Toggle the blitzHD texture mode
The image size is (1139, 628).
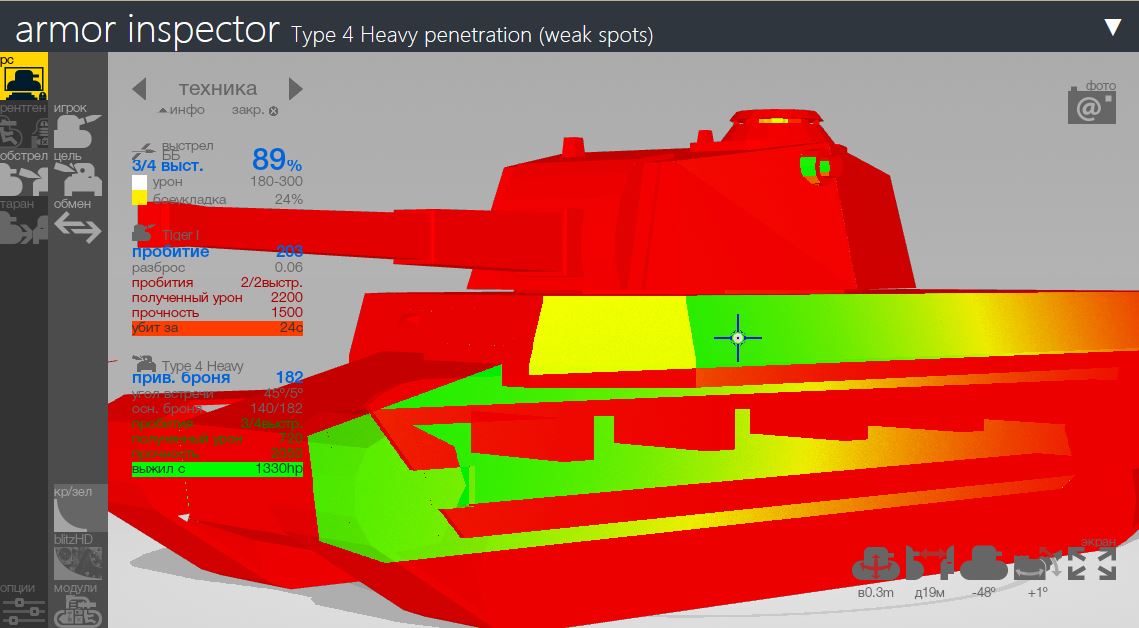pyautogui.click(x=77, y=562)
